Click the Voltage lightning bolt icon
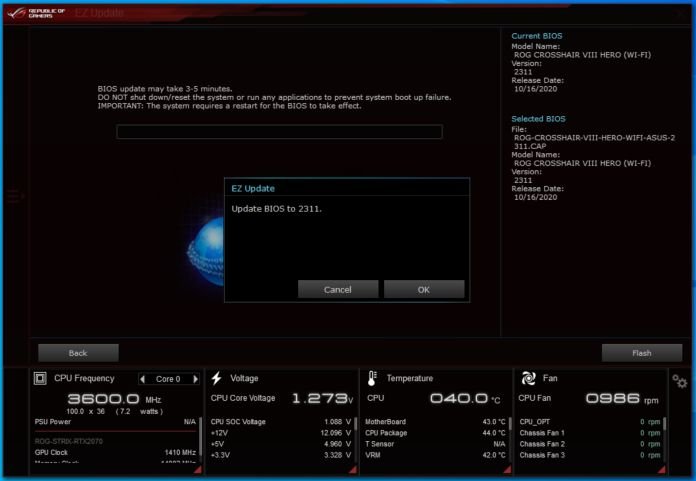The height and width of the screenshot is (481, 696). point(217,378)
